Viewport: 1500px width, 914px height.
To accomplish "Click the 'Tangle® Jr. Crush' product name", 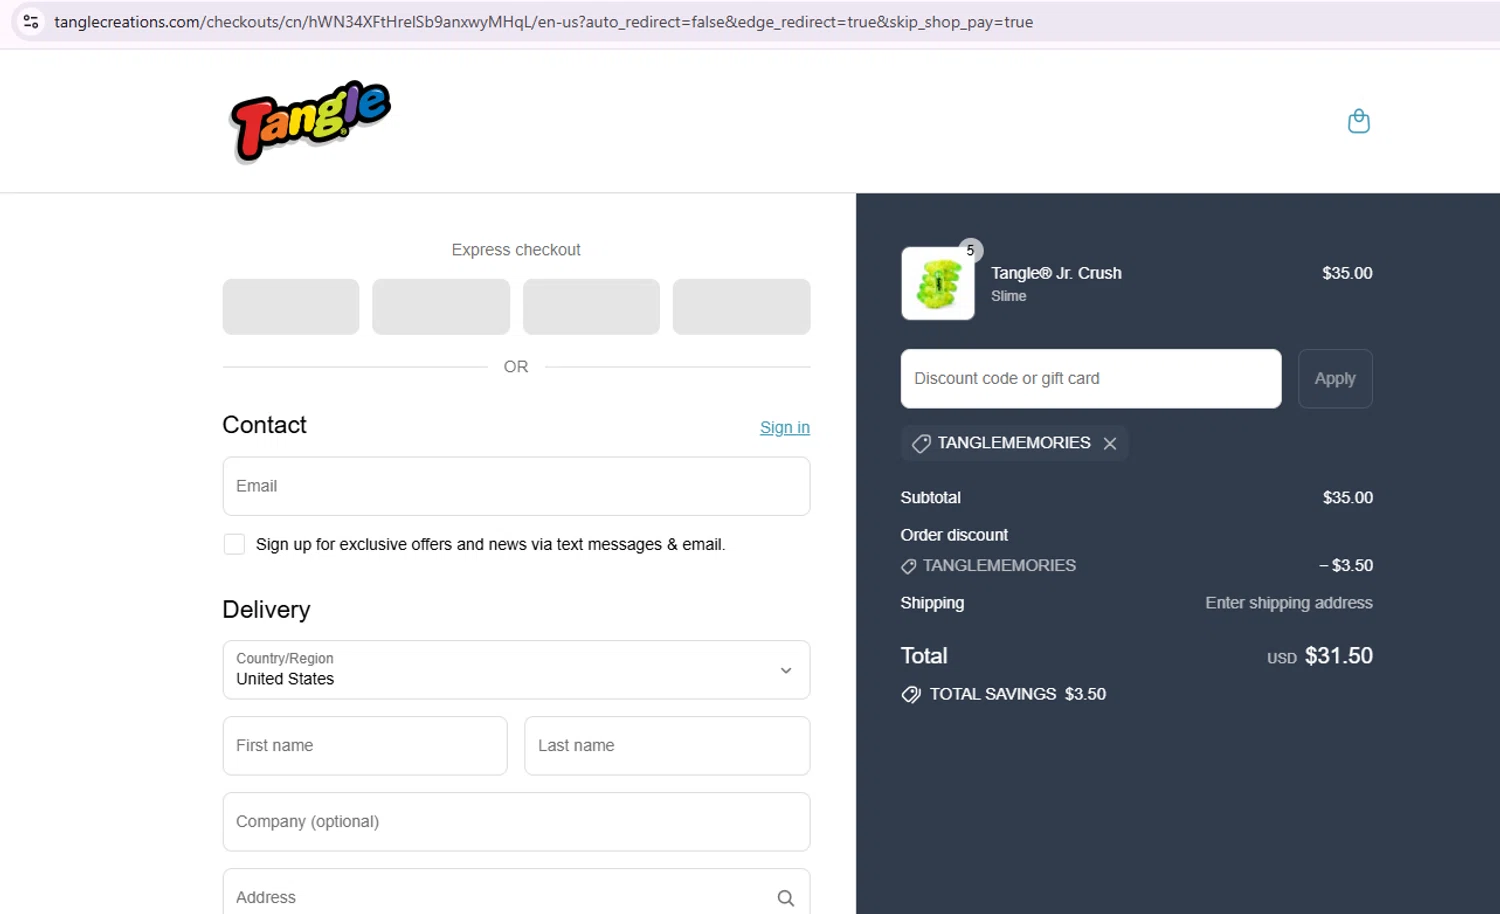I will click(1056, 273).
